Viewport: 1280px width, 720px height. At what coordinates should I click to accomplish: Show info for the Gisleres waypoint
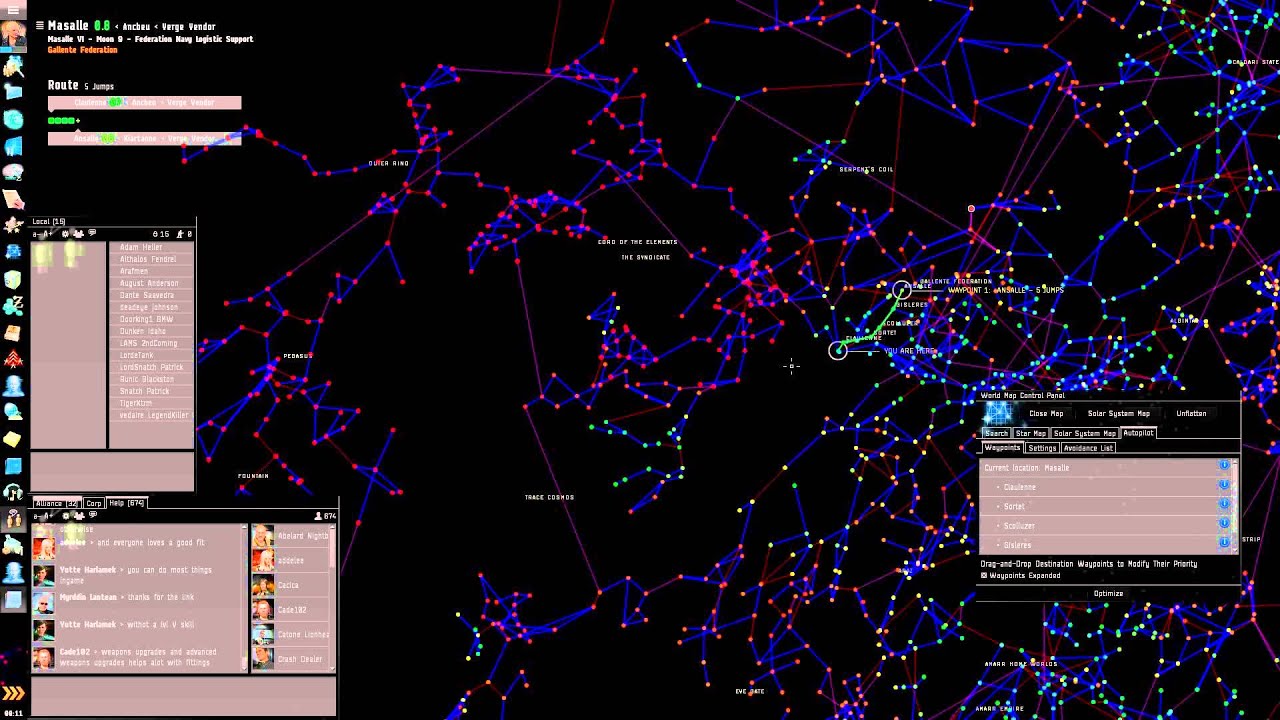(1224, 542)
